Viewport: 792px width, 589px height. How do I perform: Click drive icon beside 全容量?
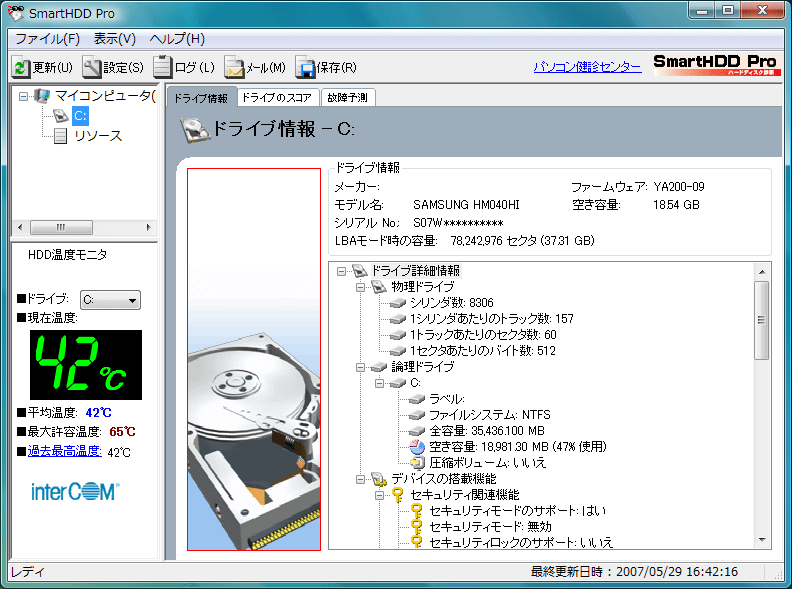[417, 431]
